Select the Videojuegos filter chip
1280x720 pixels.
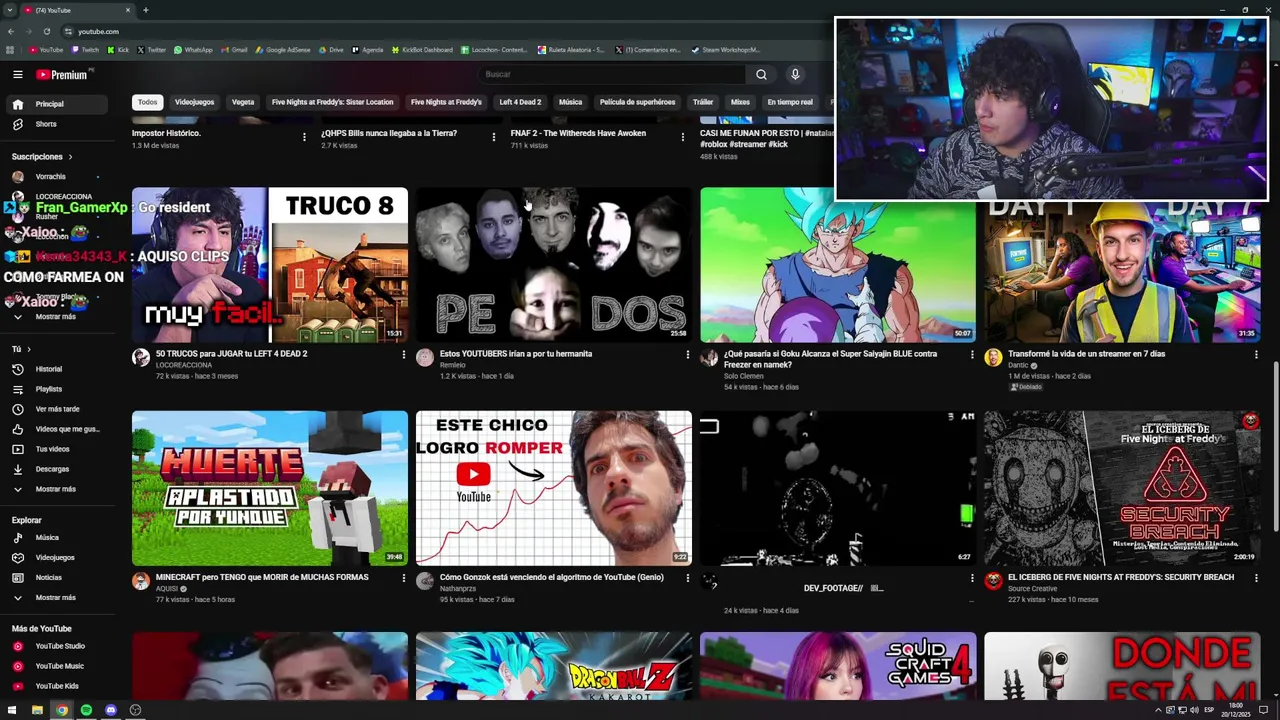(194, 102)
